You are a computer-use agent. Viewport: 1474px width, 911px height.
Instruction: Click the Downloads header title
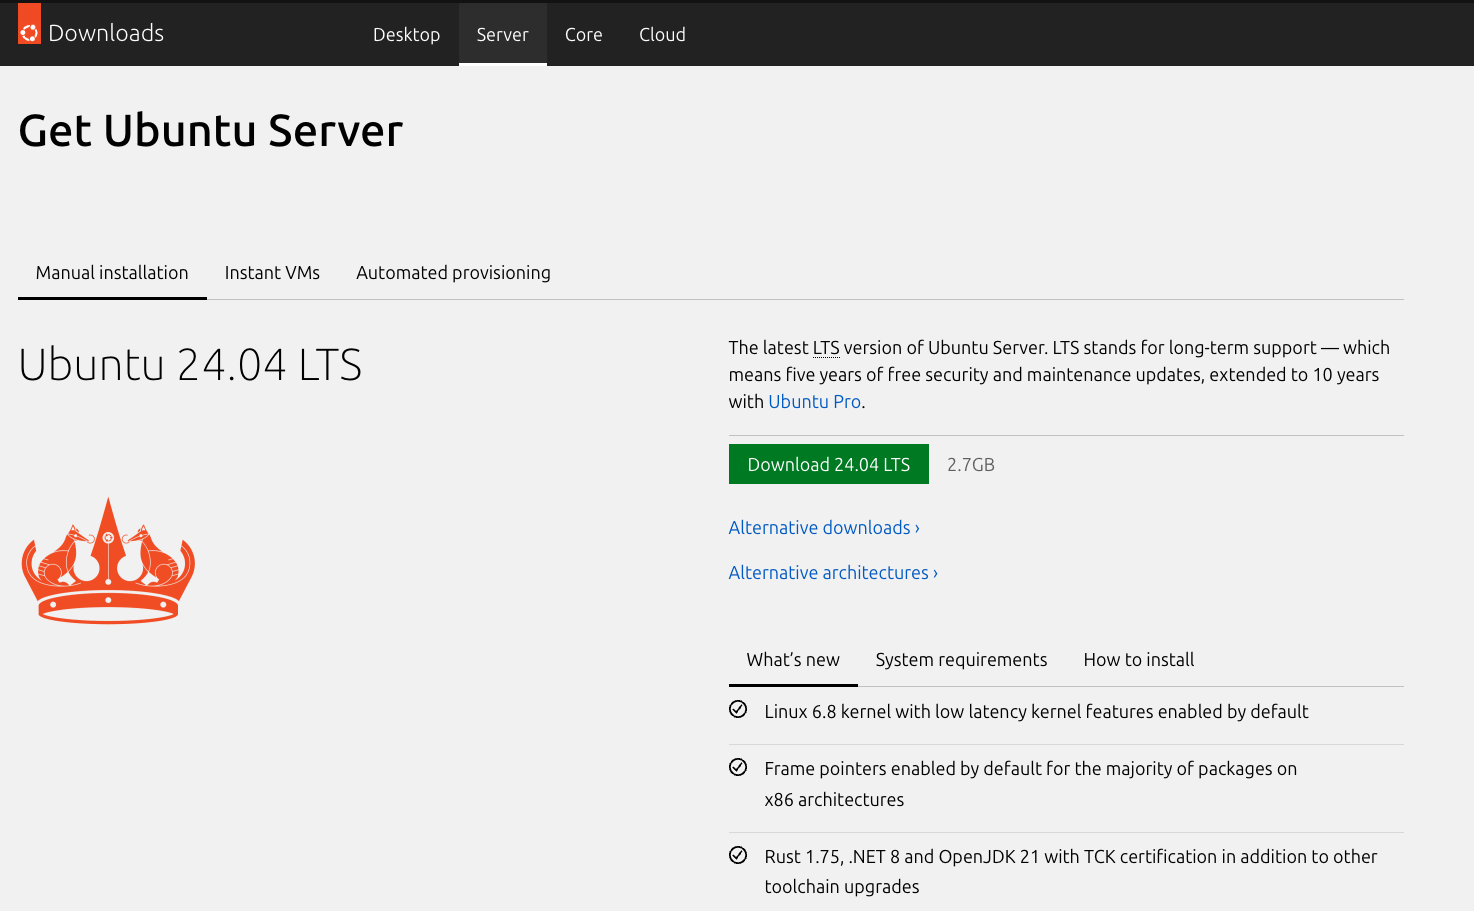pyautogui.click(x=106, y=33)
